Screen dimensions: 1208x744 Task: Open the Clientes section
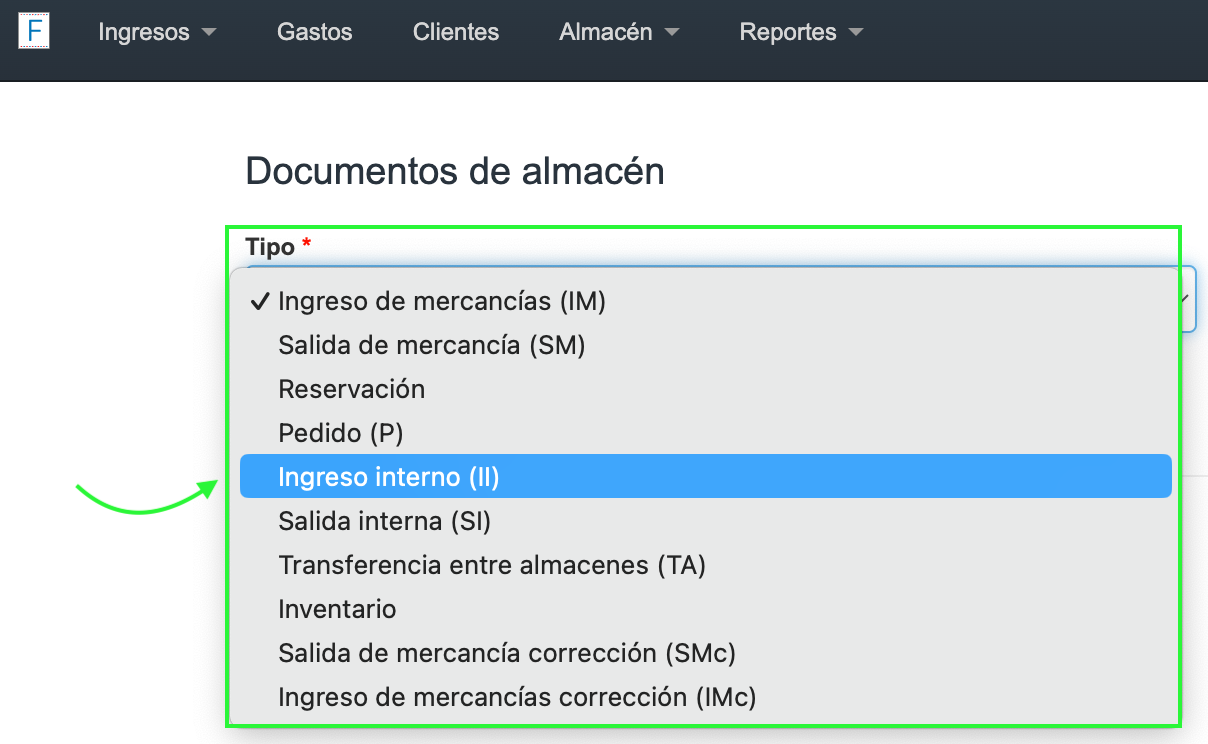[x=456, y=32]
